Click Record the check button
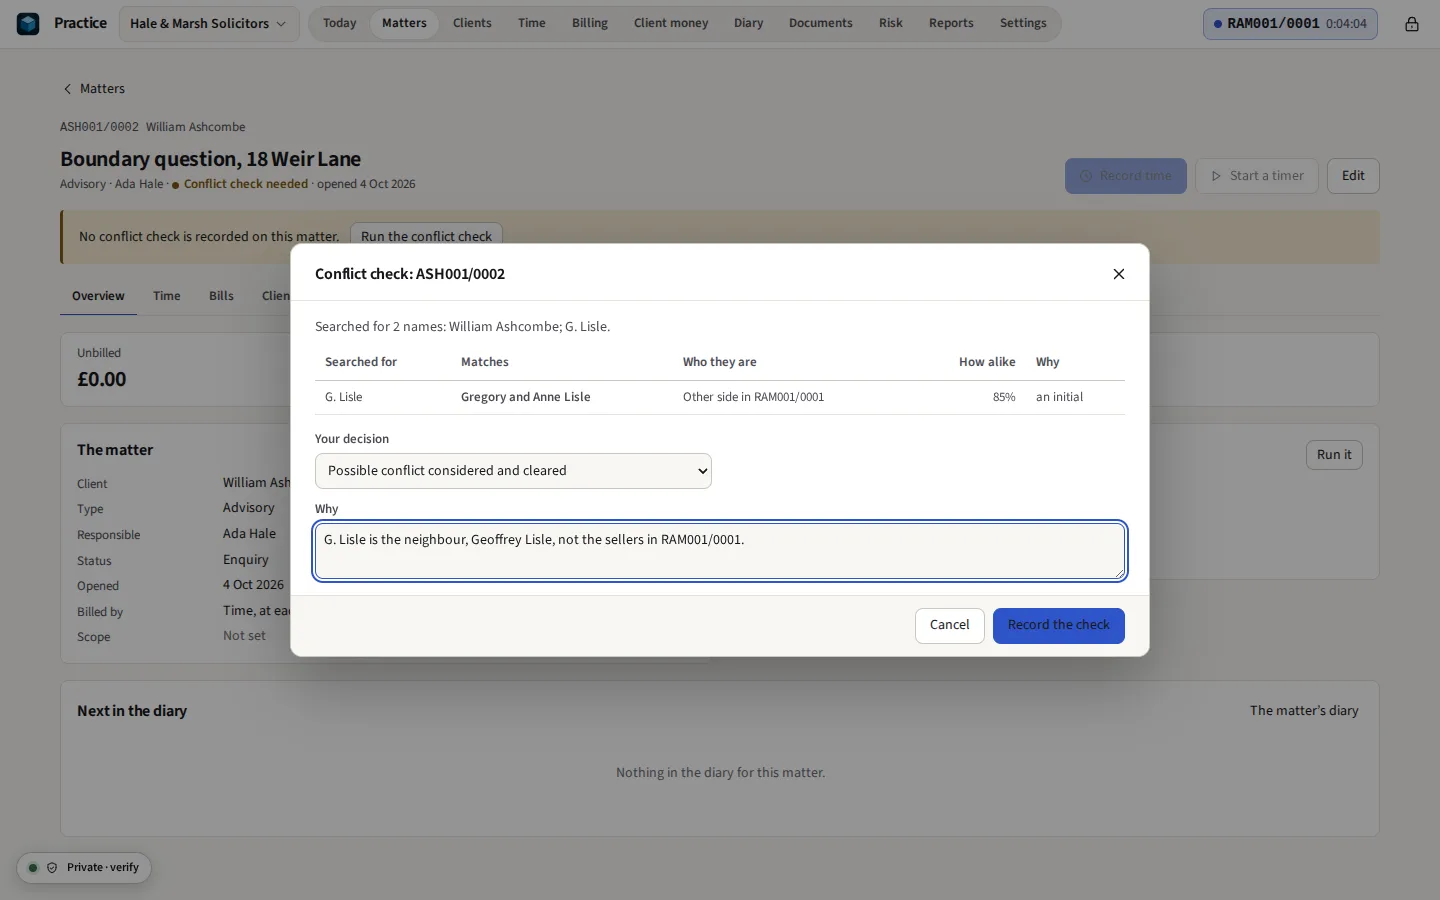This screenshot has height=900, width=1440. [1059, 626]
